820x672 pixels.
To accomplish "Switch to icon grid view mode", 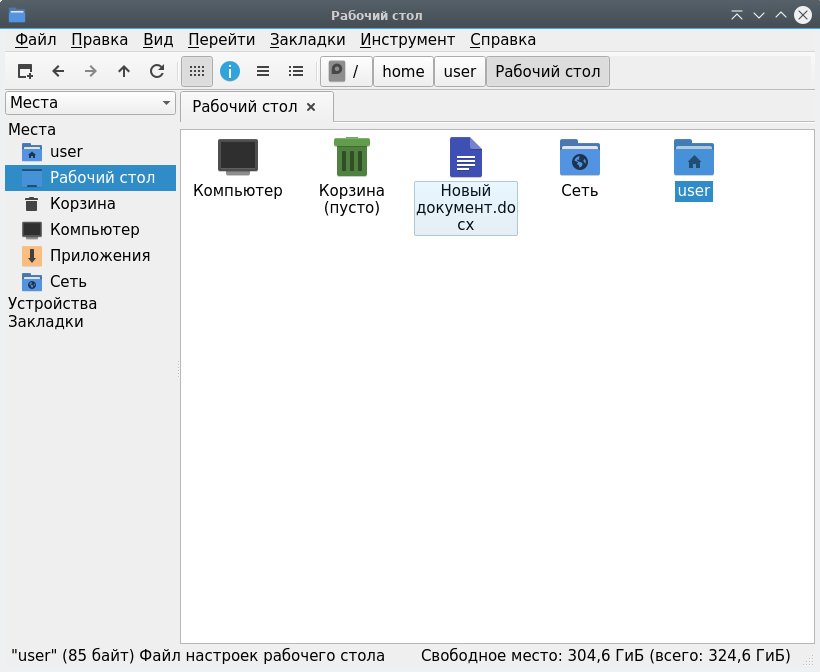I will [197, 71].
